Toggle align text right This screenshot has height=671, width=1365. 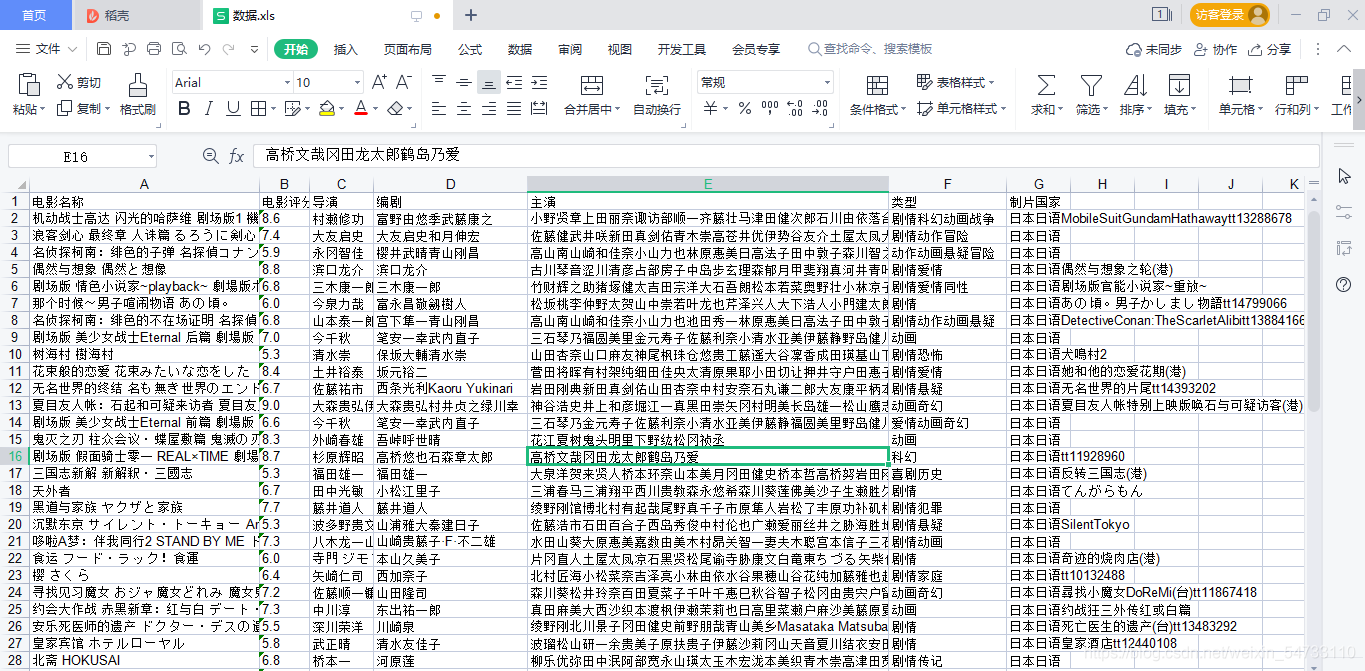tap(488, 109)
